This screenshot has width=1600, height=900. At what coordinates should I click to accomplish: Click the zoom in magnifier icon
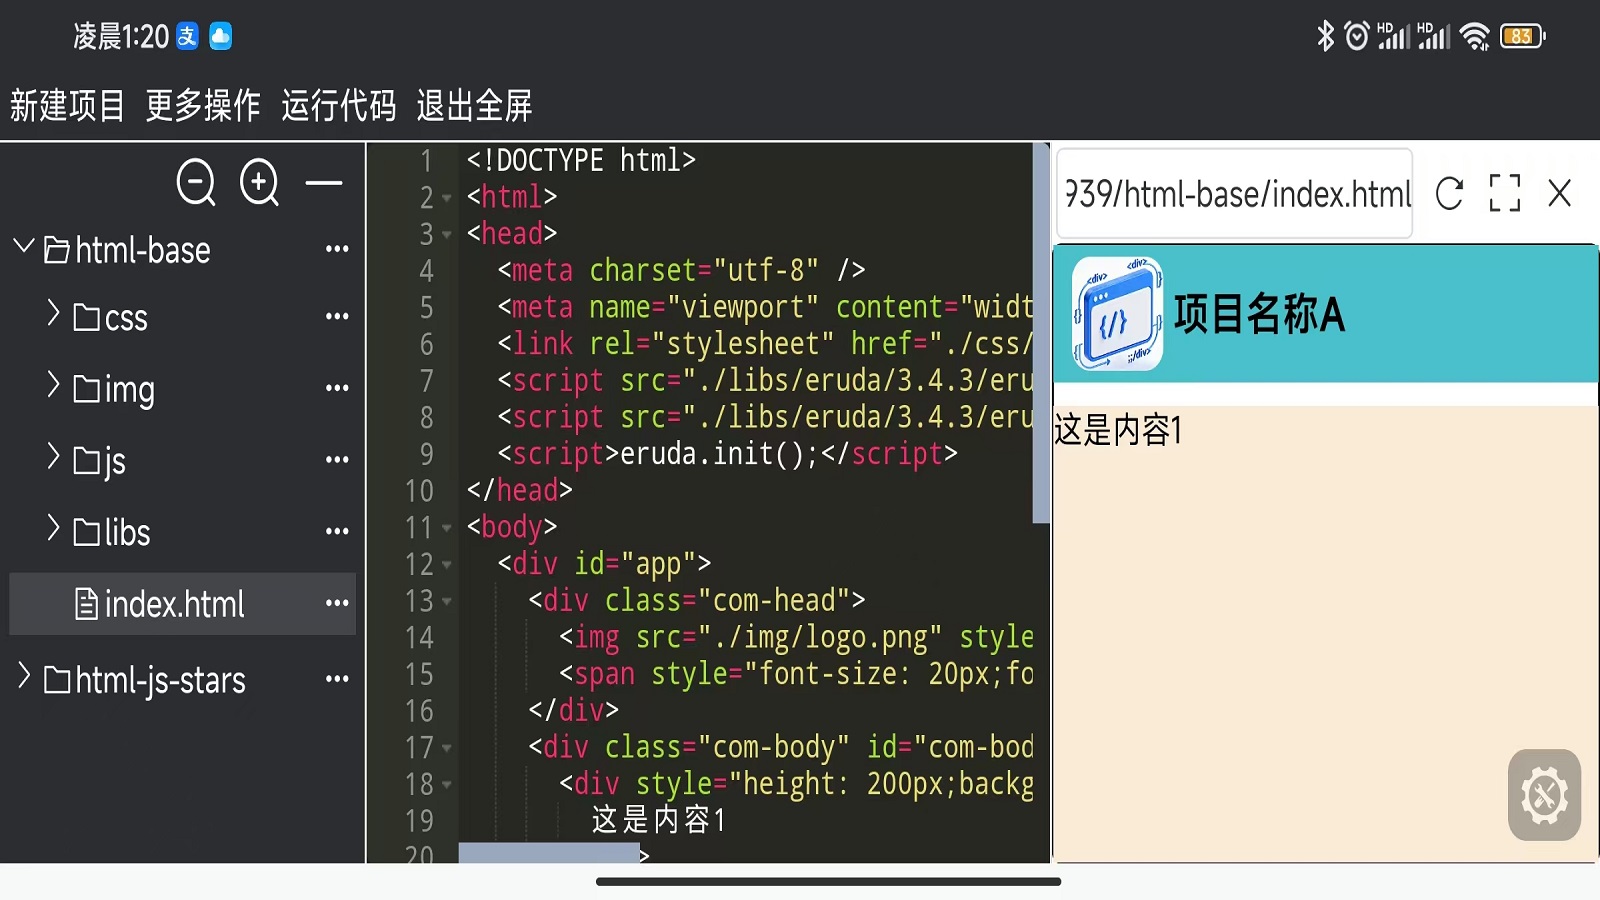260,183
